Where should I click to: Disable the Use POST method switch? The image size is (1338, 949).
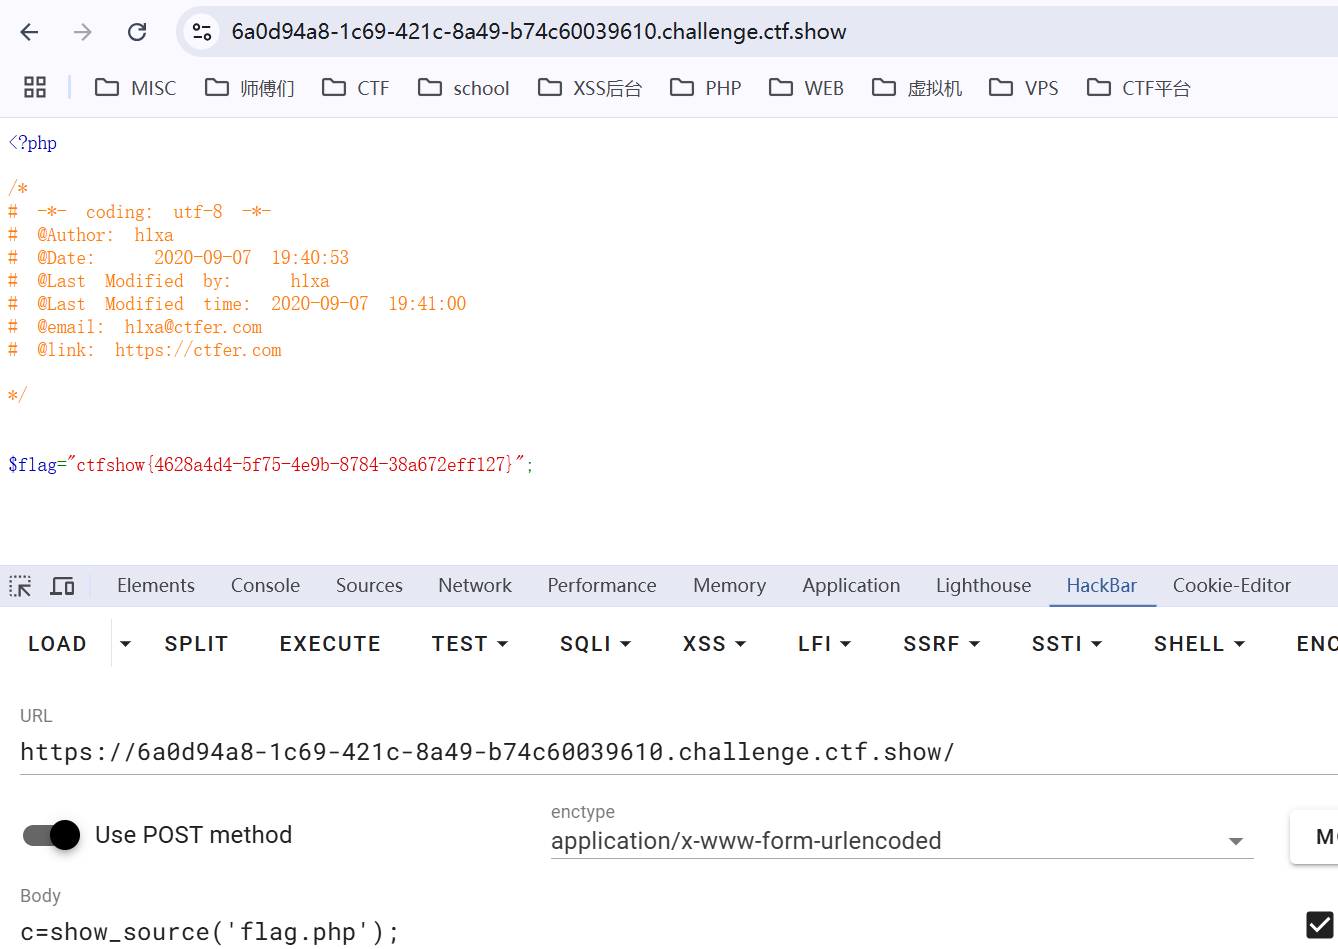52,835
